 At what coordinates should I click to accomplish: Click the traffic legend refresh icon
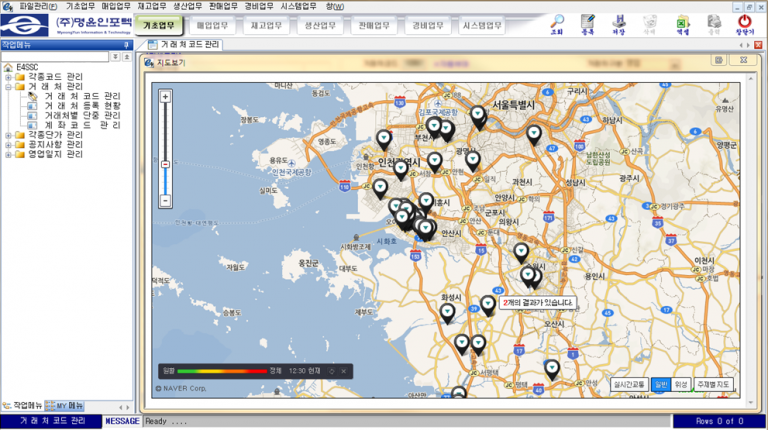pyautogui.click(x=332, y=371)
